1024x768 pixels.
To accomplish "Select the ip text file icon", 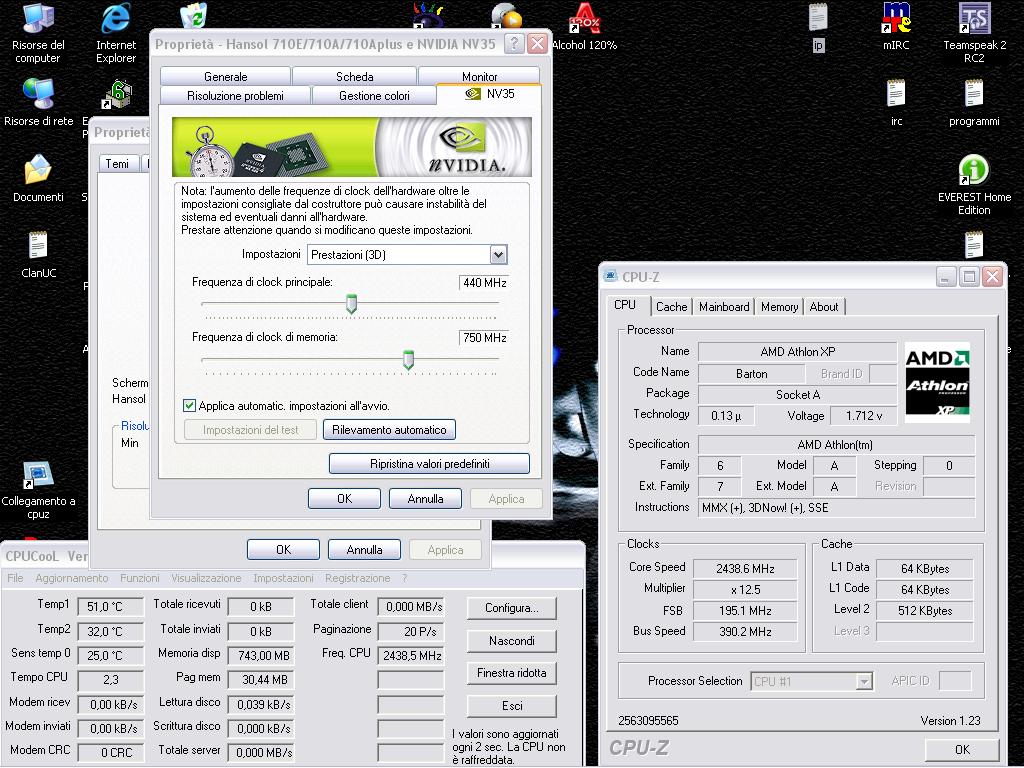I will (x=818, y=27).
